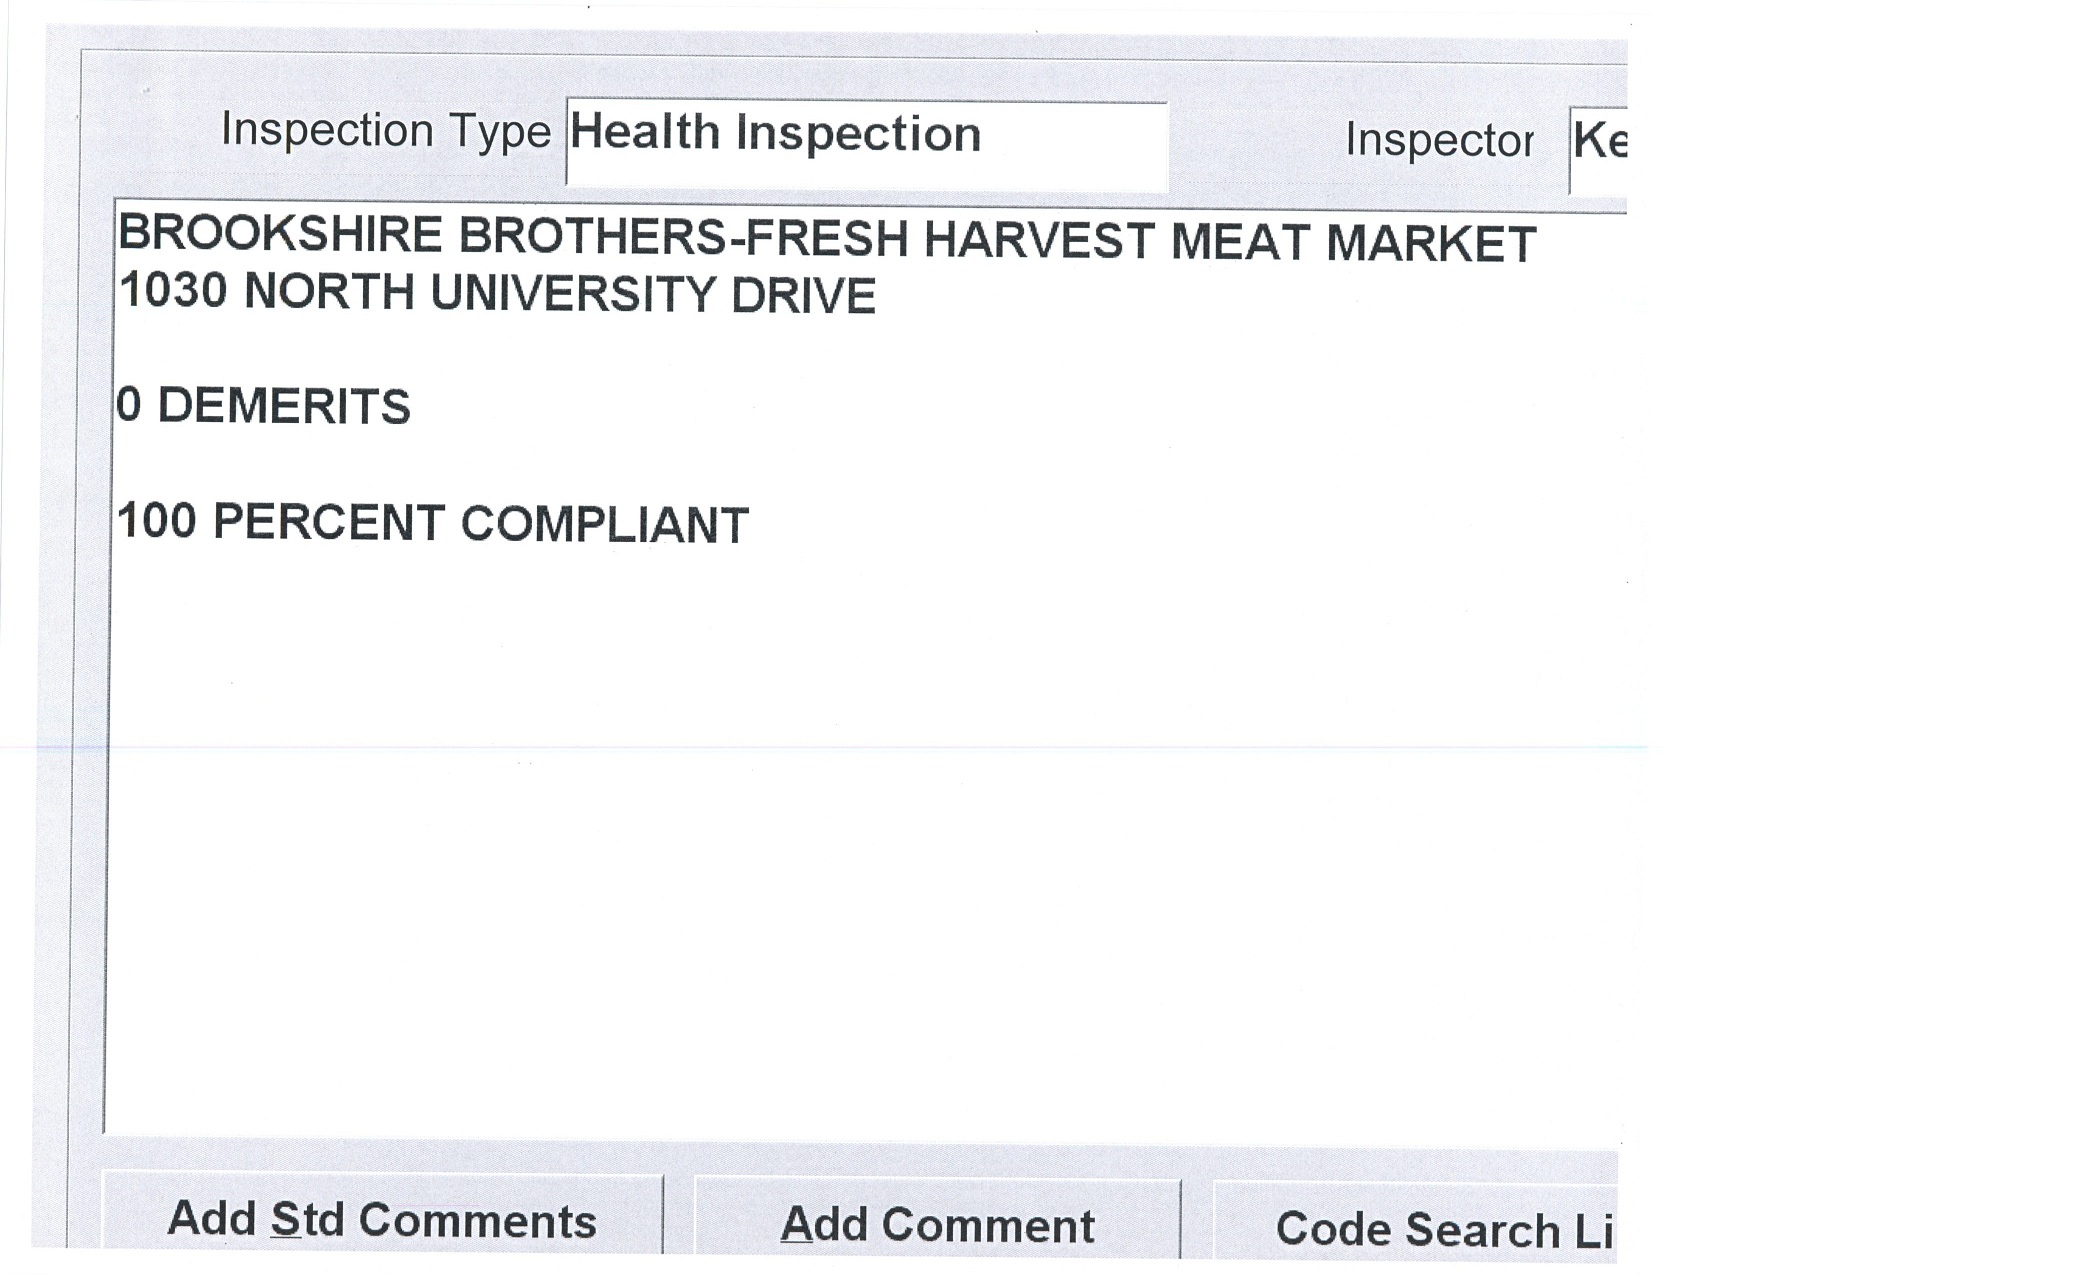This screenshot has height=1275, width=2100.
Task: Click the word PERCENT in comments
Action: tap(329, 523)
